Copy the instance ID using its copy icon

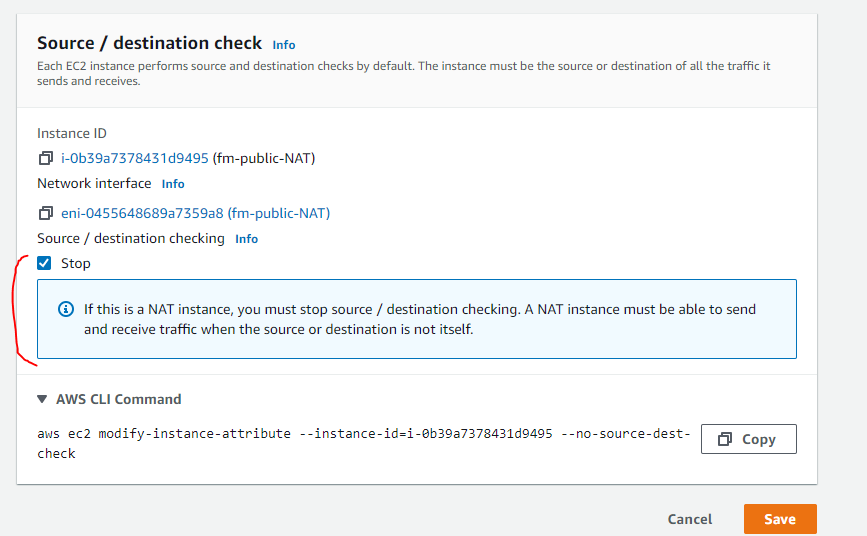tap(45, 158)
